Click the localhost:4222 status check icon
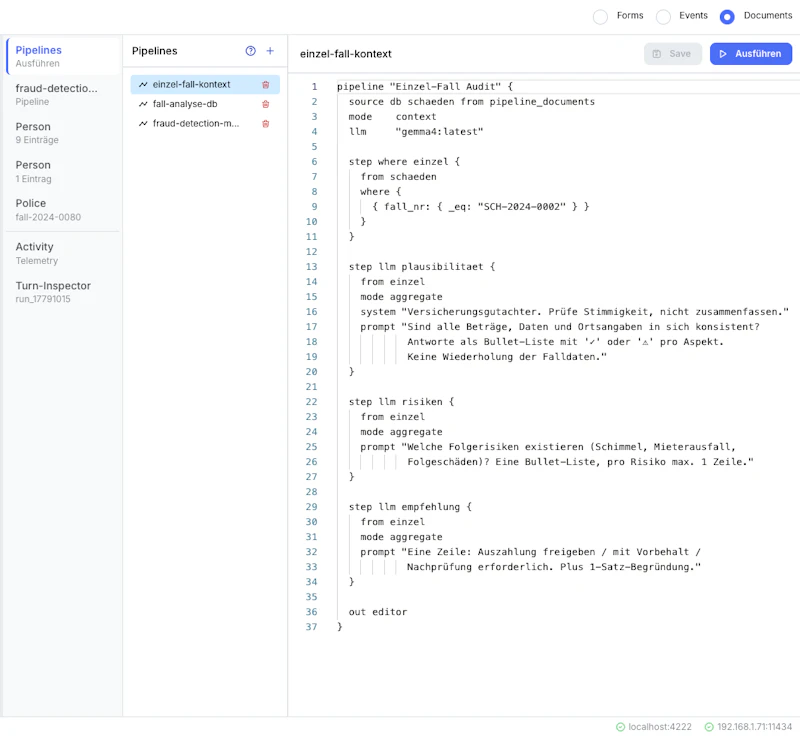This screenshot has width=800, height=736. 620,726
